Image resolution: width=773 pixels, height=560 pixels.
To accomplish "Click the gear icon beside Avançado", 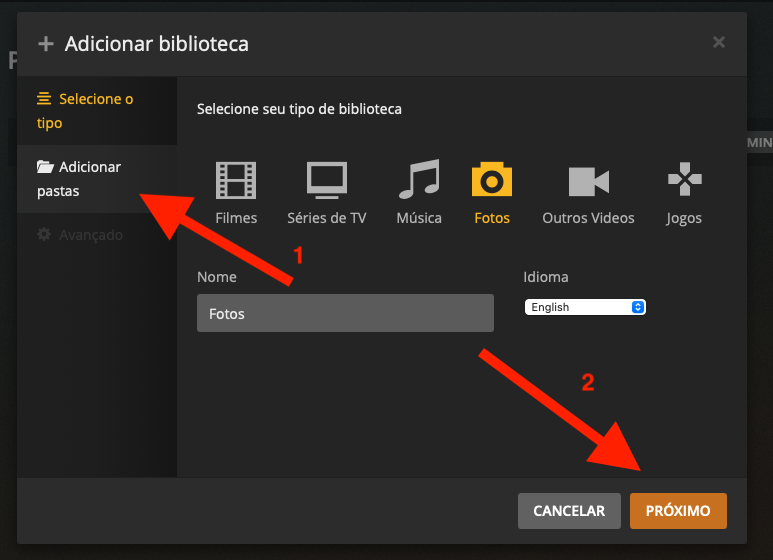I will pos(45,235).
